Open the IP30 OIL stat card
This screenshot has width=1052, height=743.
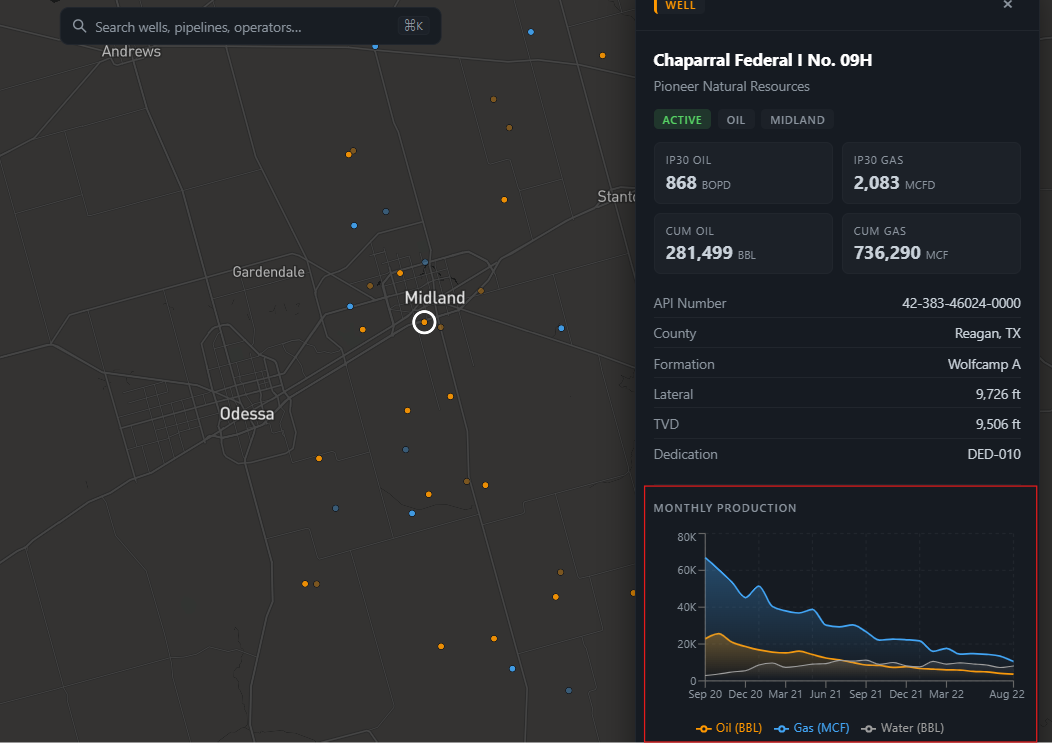(x=743, y=173)
